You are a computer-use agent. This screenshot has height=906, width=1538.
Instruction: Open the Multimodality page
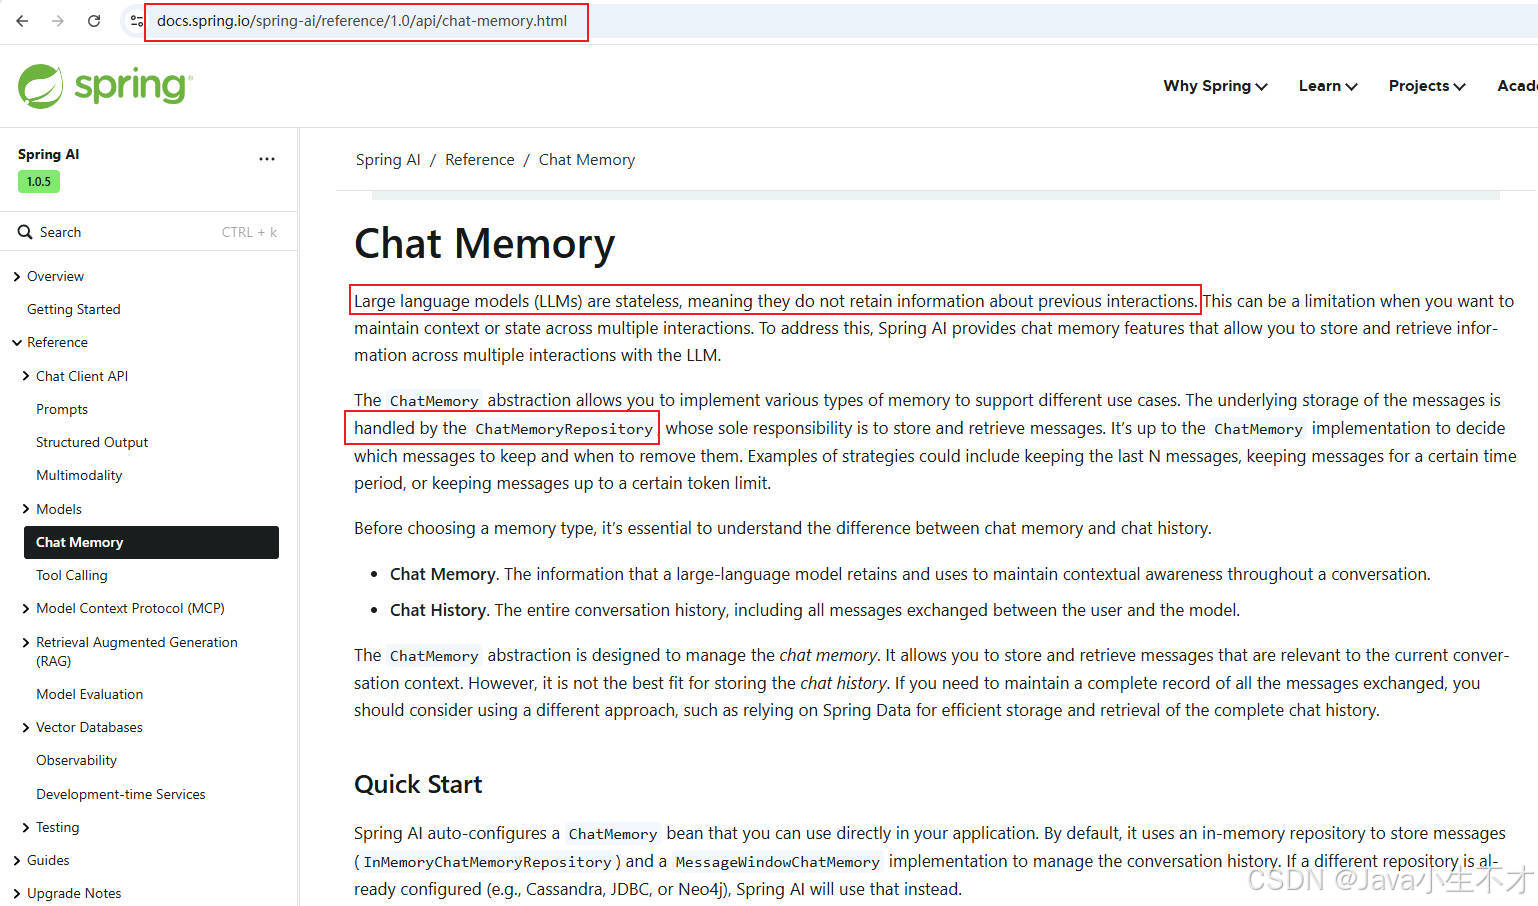[79, 475]
